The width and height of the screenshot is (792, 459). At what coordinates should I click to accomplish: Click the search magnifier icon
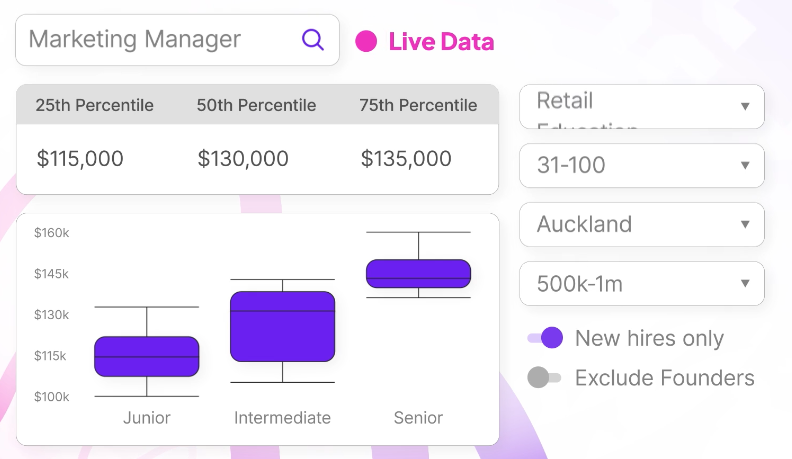(x=313, y=40)
